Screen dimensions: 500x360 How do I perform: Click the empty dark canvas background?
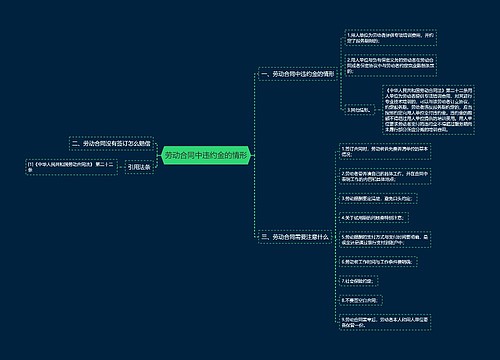click(x=133, y=267)
